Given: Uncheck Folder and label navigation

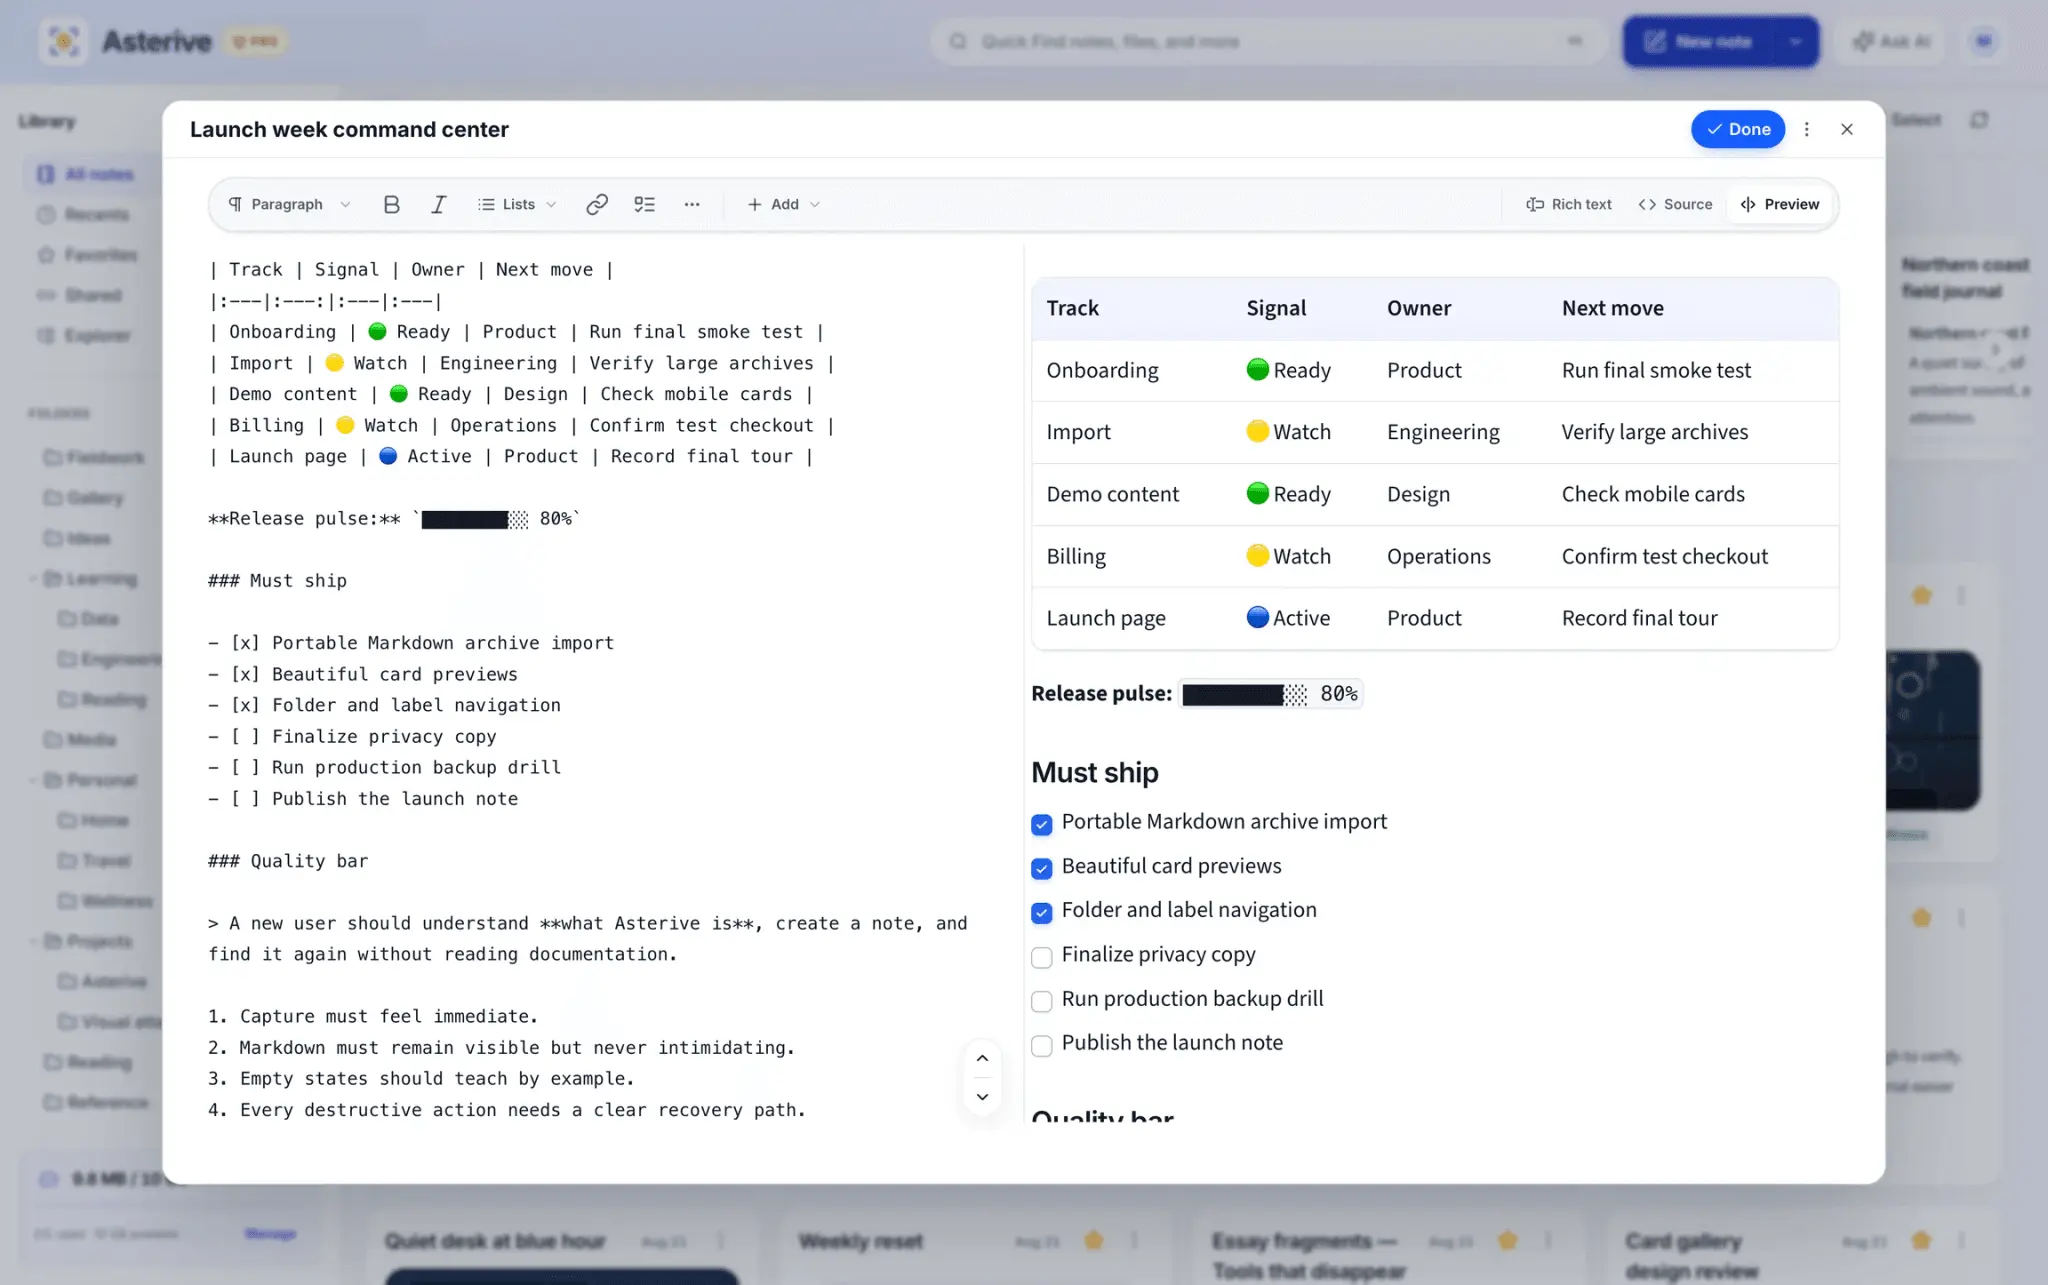Looking at the screenshot, I should click(x=1041, y=912).
